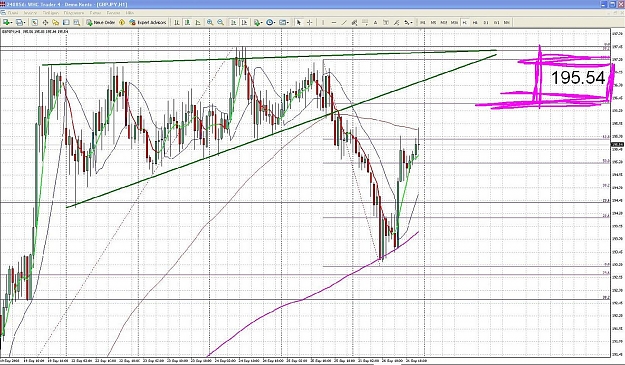Click the time scale axis

click(x=305, y=361)
